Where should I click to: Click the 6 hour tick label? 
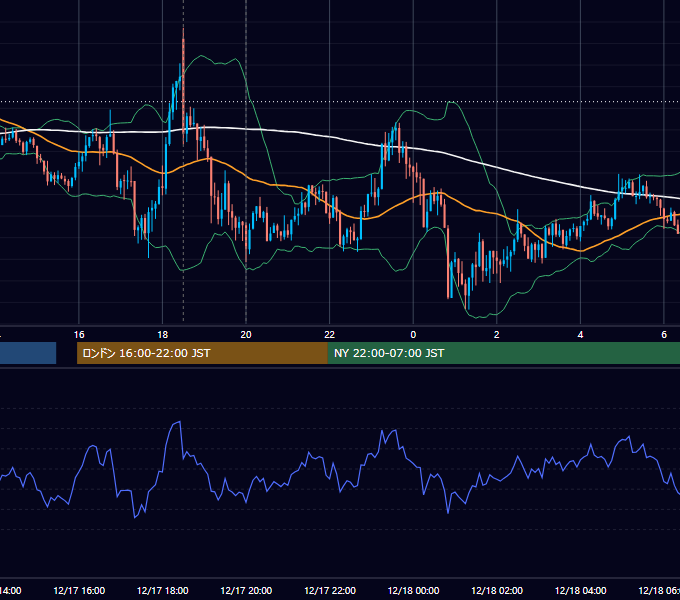(664, 335)
